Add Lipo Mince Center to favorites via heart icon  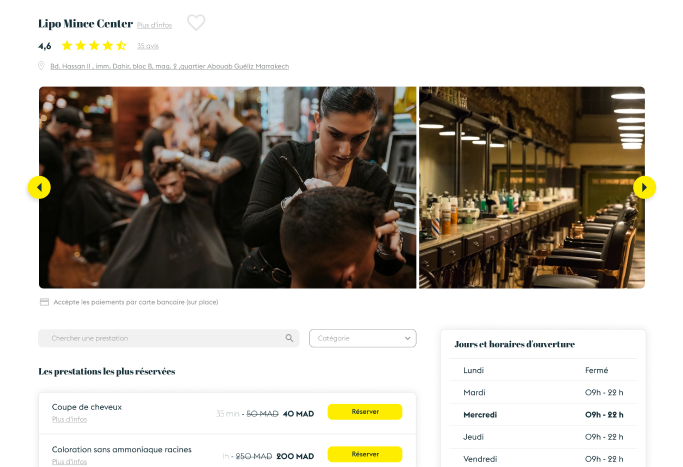click(x=196, y=23)
